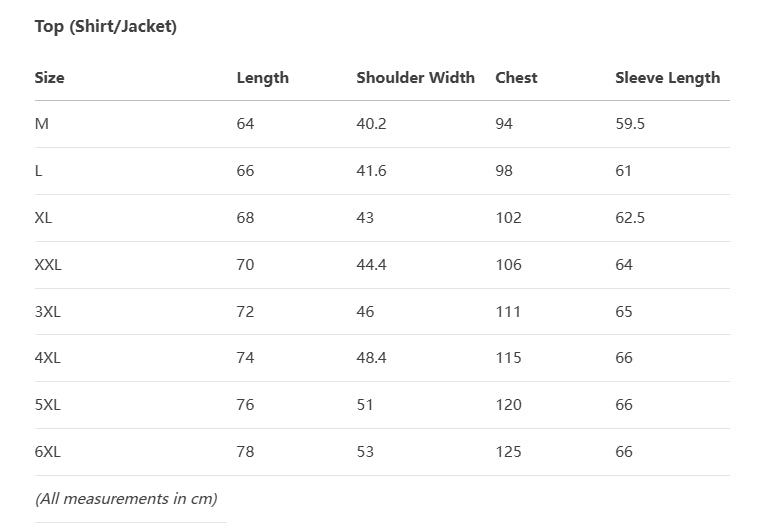Select the Size column header
Image resolution: width=775 pixels, height=525 pixels.
click(49, 78)
